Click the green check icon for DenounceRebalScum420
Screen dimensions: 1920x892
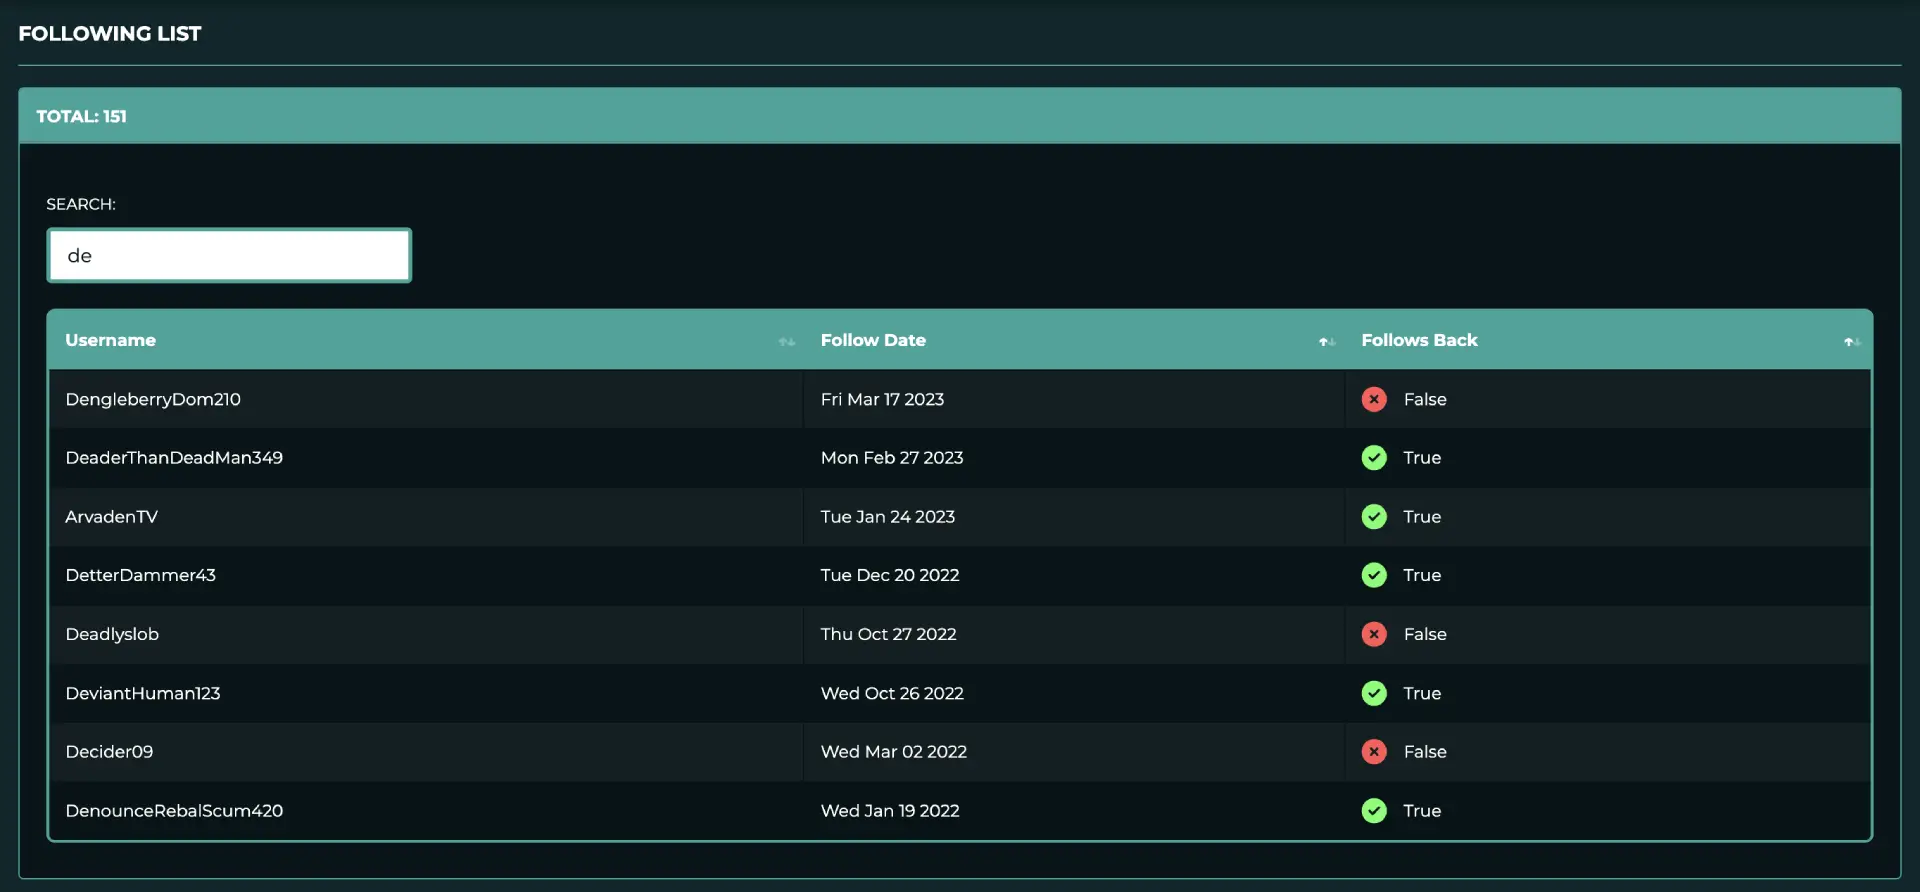(1374, 811)
